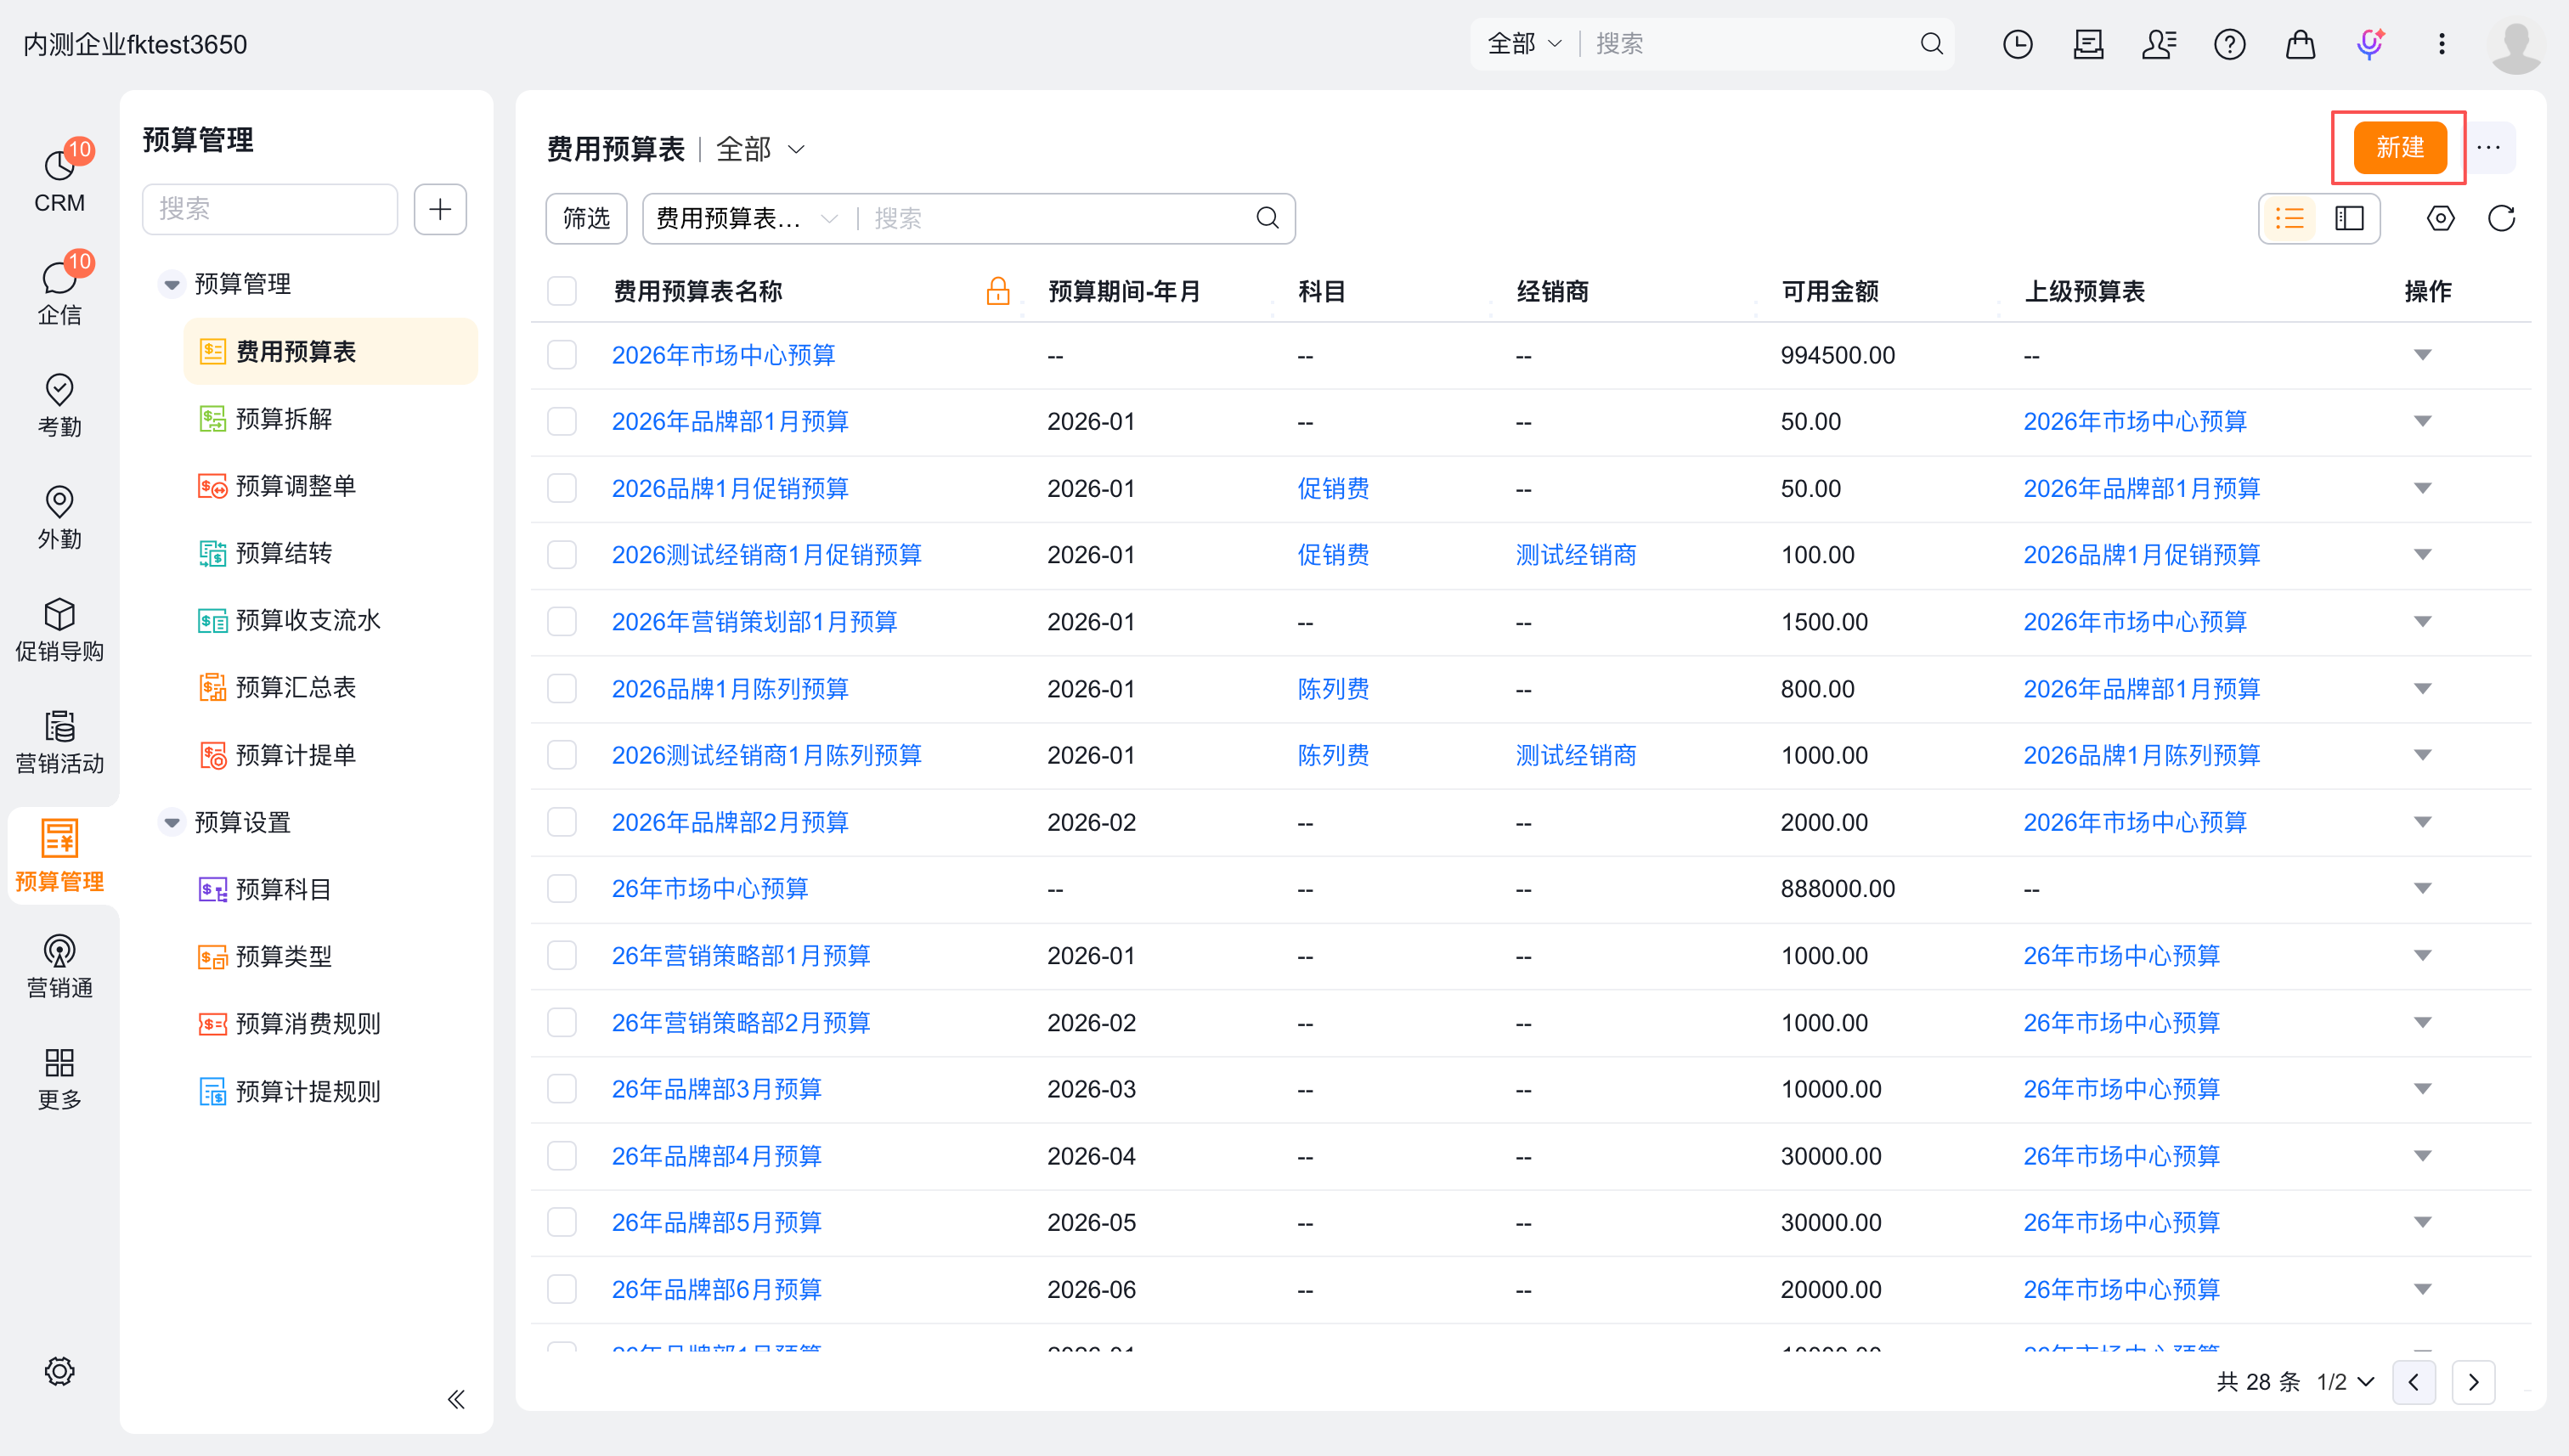
Task: Open the 测试经销商 link in the 陈列费 row
Action: click(1576, 755)
